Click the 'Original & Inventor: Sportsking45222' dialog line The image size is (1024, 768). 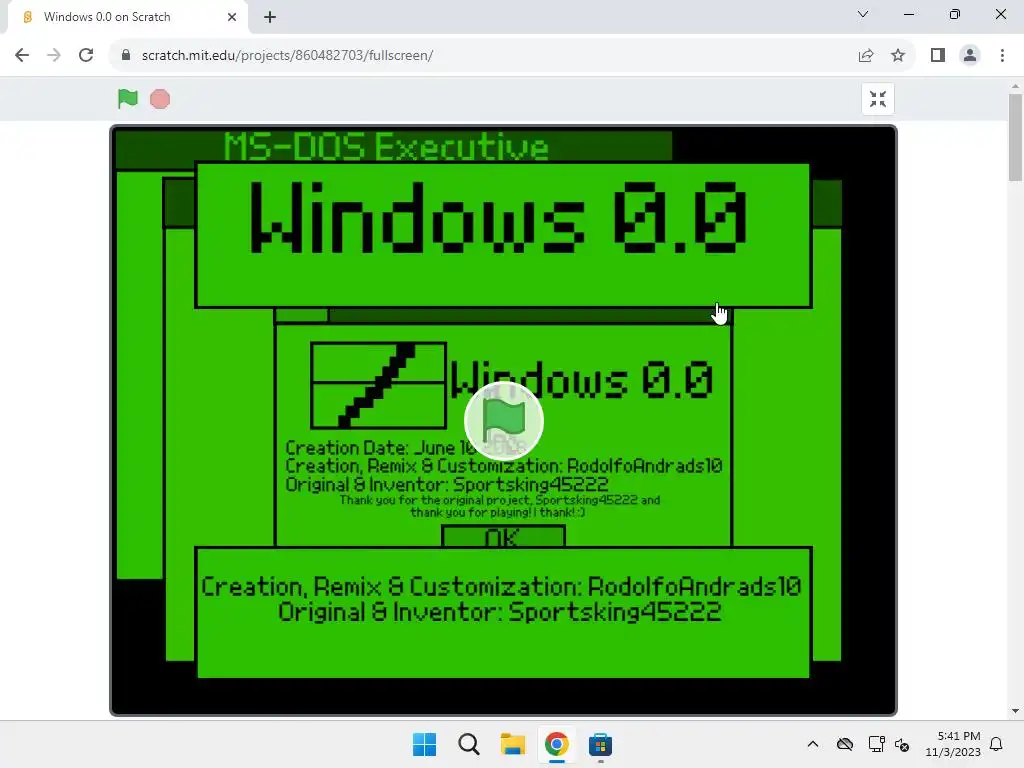tap(447, 485)
